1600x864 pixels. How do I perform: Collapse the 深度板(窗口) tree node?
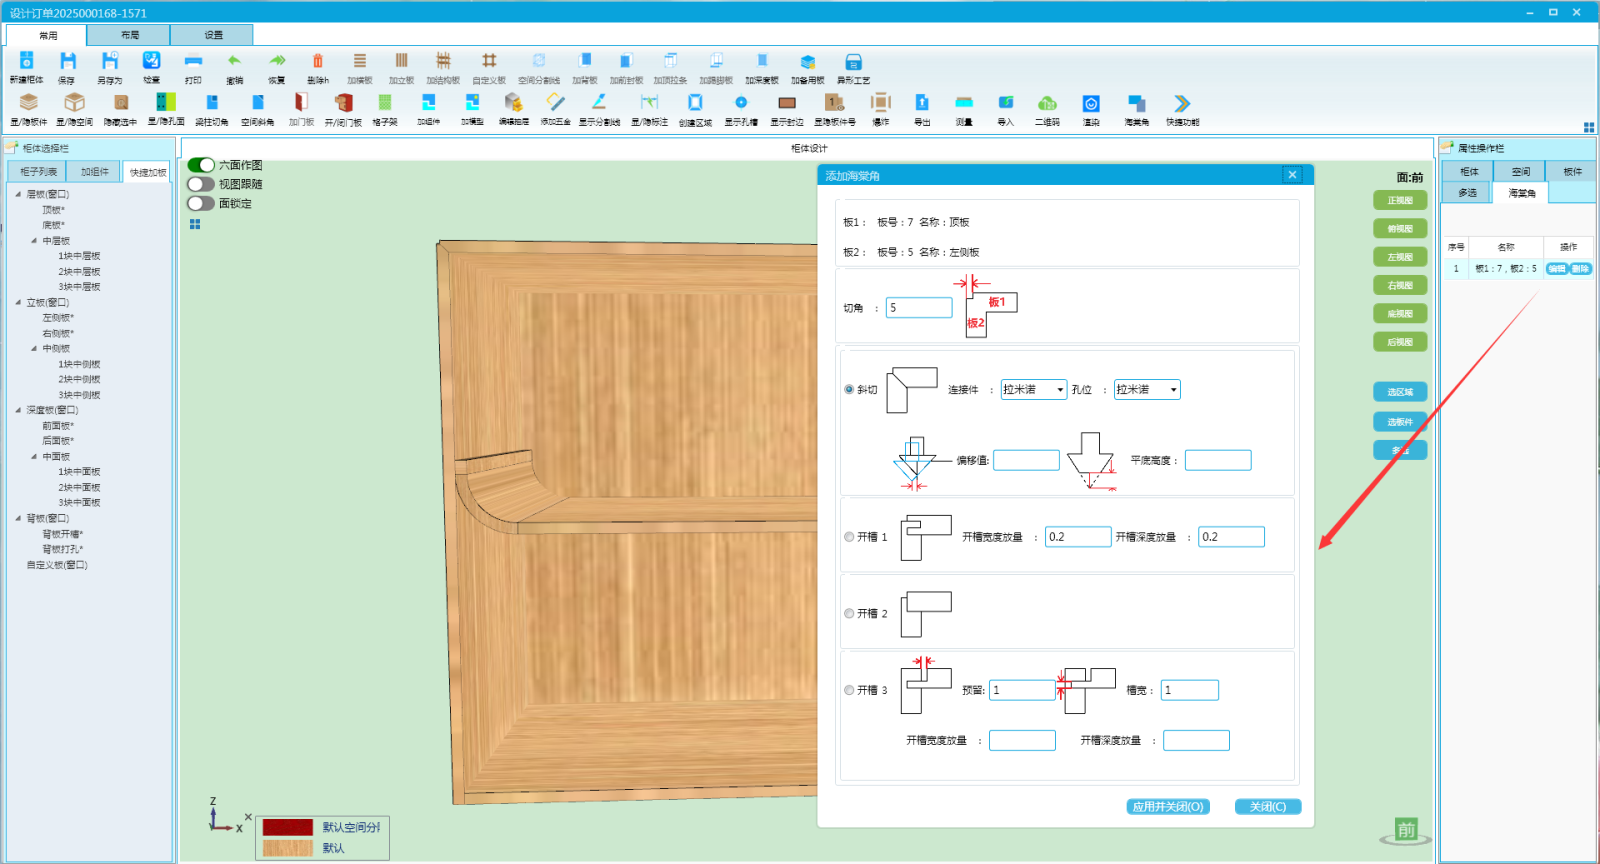coord(18,410)
